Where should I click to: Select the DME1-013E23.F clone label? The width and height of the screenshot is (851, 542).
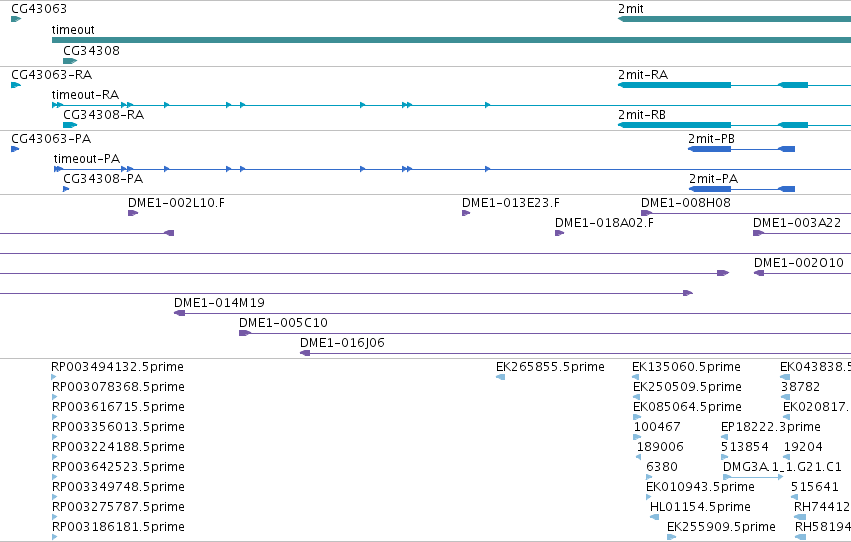[x=511, y=202]
